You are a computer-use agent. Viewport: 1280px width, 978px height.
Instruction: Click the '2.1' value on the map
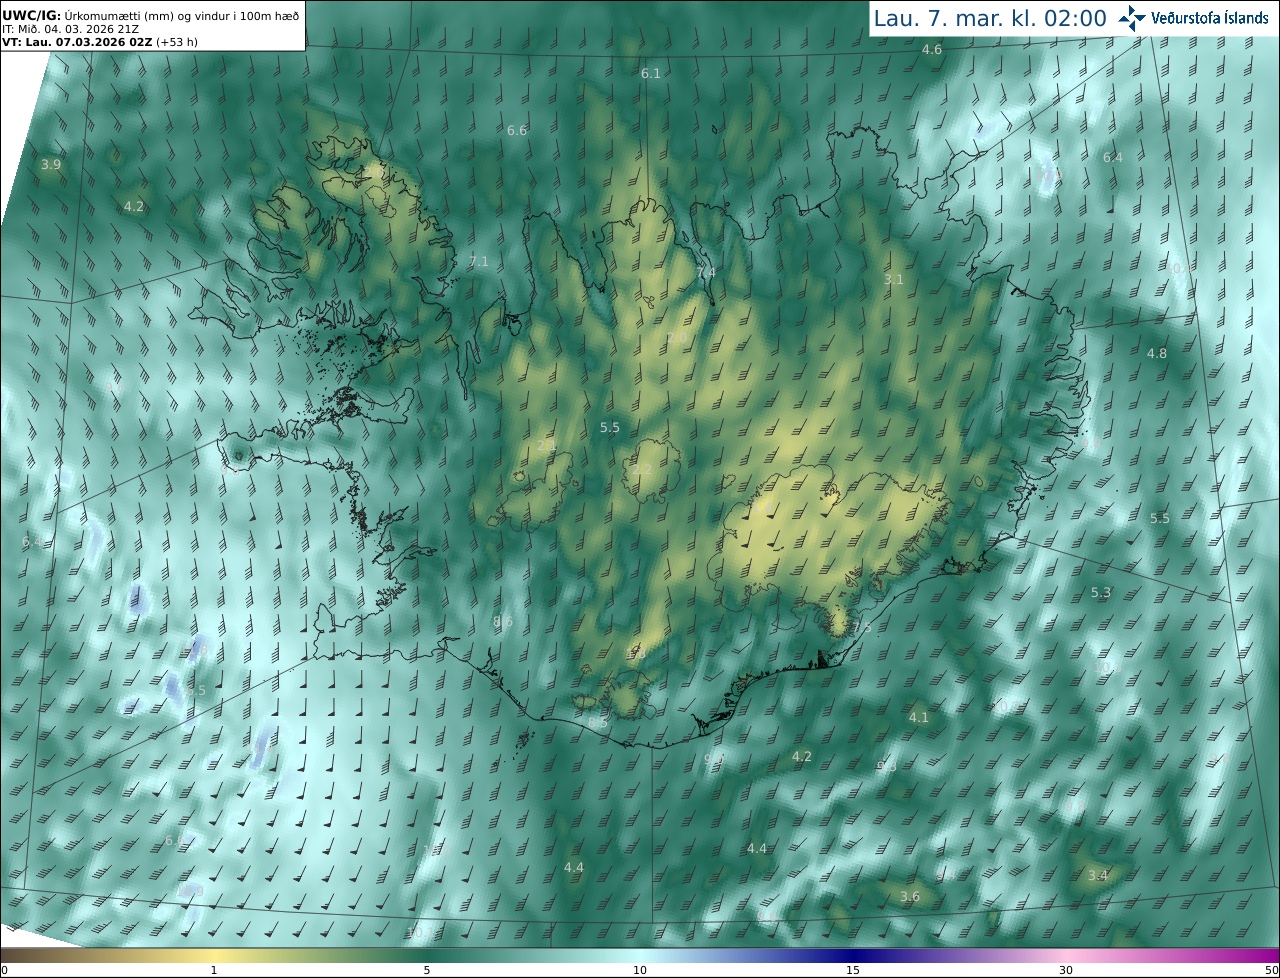coord(547,446)
